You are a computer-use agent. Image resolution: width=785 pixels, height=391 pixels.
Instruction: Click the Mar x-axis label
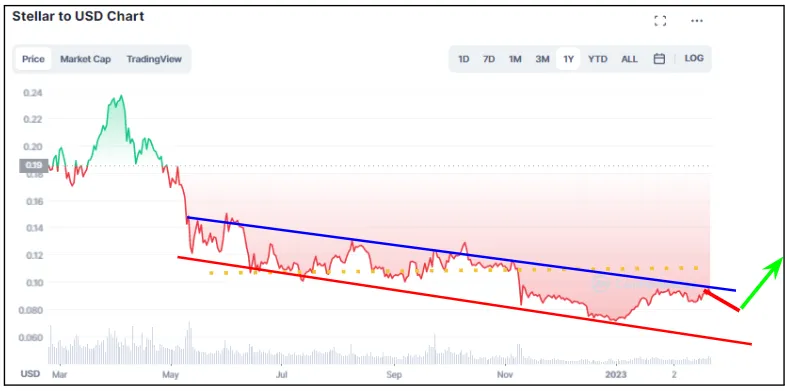60,374
